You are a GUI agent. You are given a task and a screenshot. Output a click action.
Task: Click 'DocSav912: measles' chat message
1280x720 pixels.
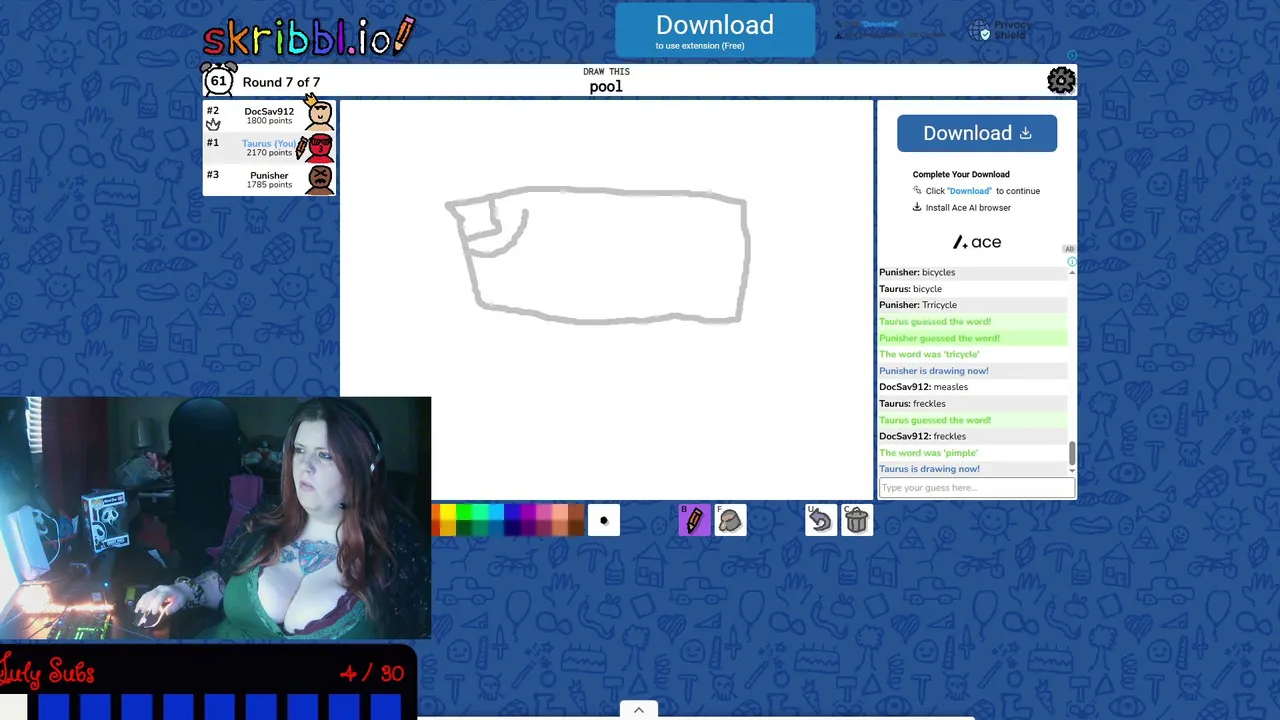pos(923,387)
